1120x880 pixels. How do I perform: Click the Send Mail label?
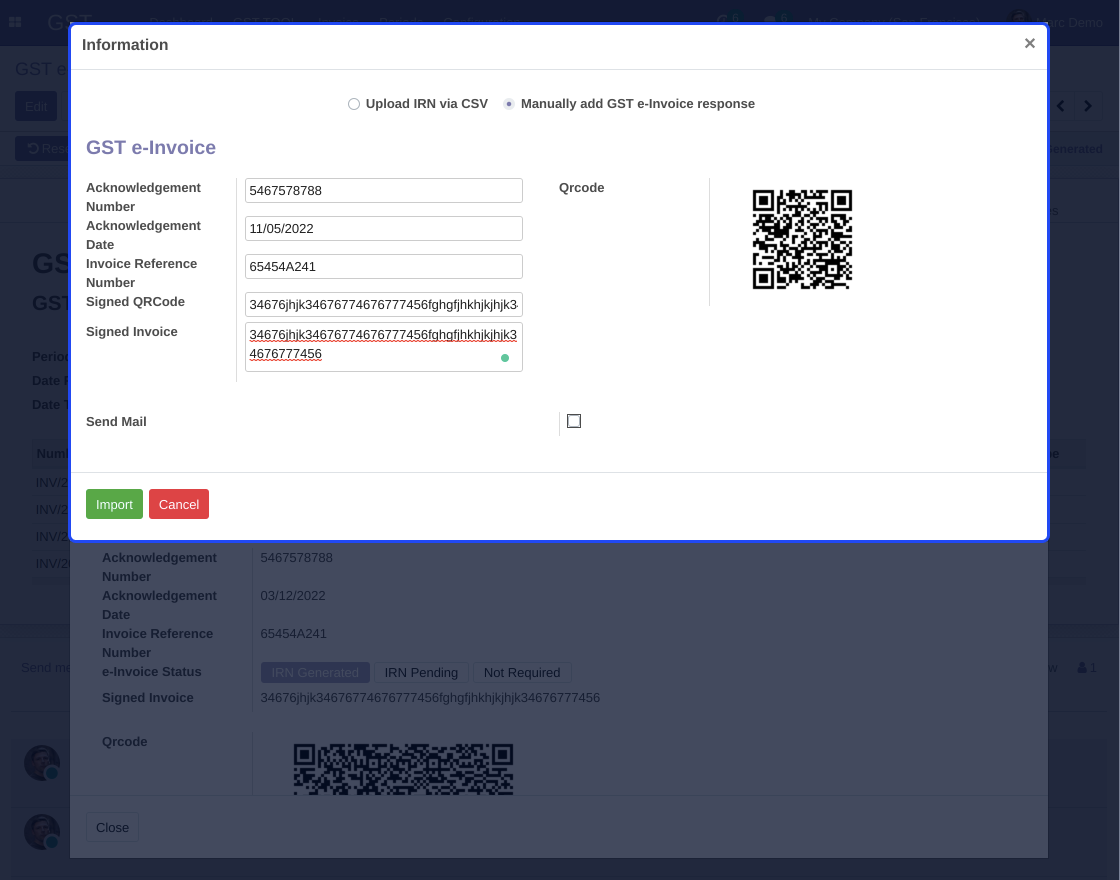116,421
